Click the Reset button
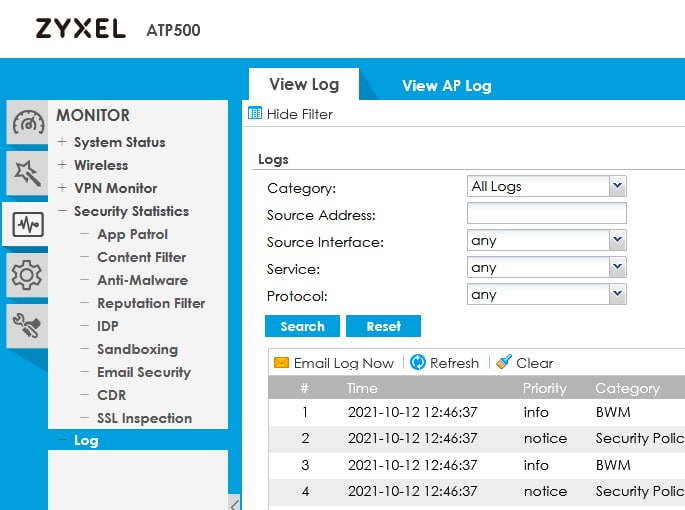This screenshot has height=510, width=685. [383, 326]
